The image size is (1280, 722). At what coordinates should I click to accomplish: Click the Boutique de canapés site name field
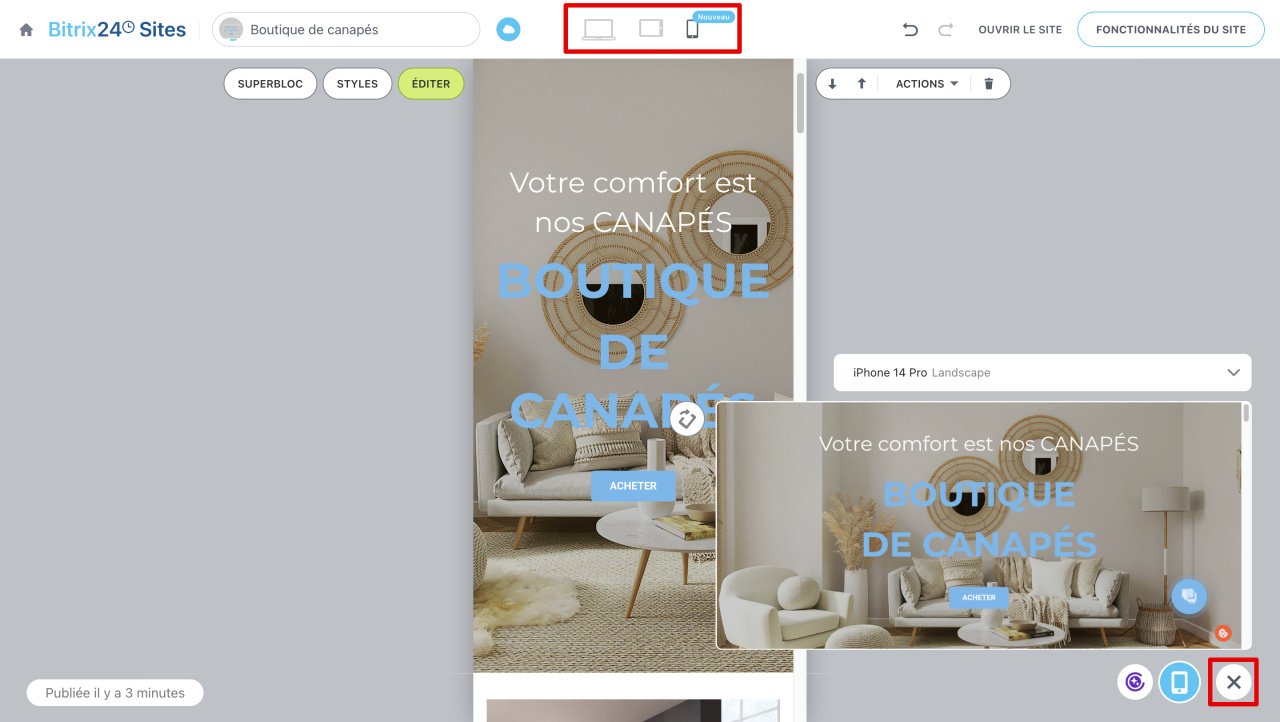(x=346, y=30)
